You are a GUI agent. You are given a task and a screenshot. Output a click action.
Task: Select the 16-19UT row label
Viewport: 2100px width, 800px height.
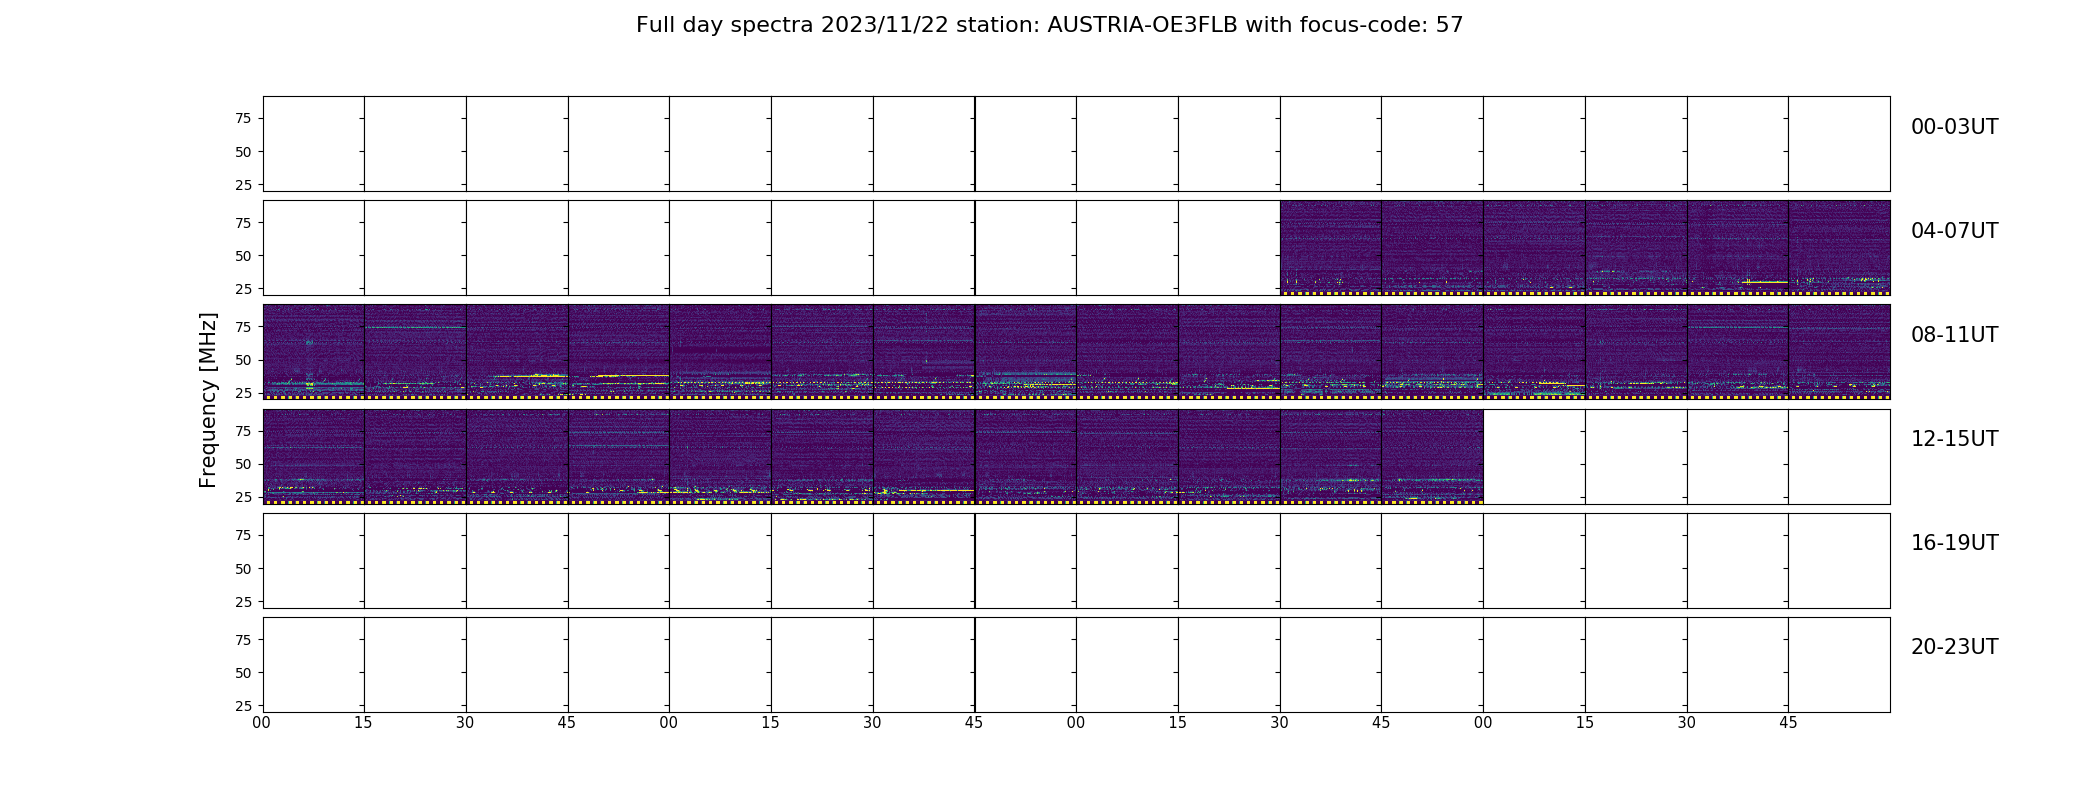point(1954,543)
